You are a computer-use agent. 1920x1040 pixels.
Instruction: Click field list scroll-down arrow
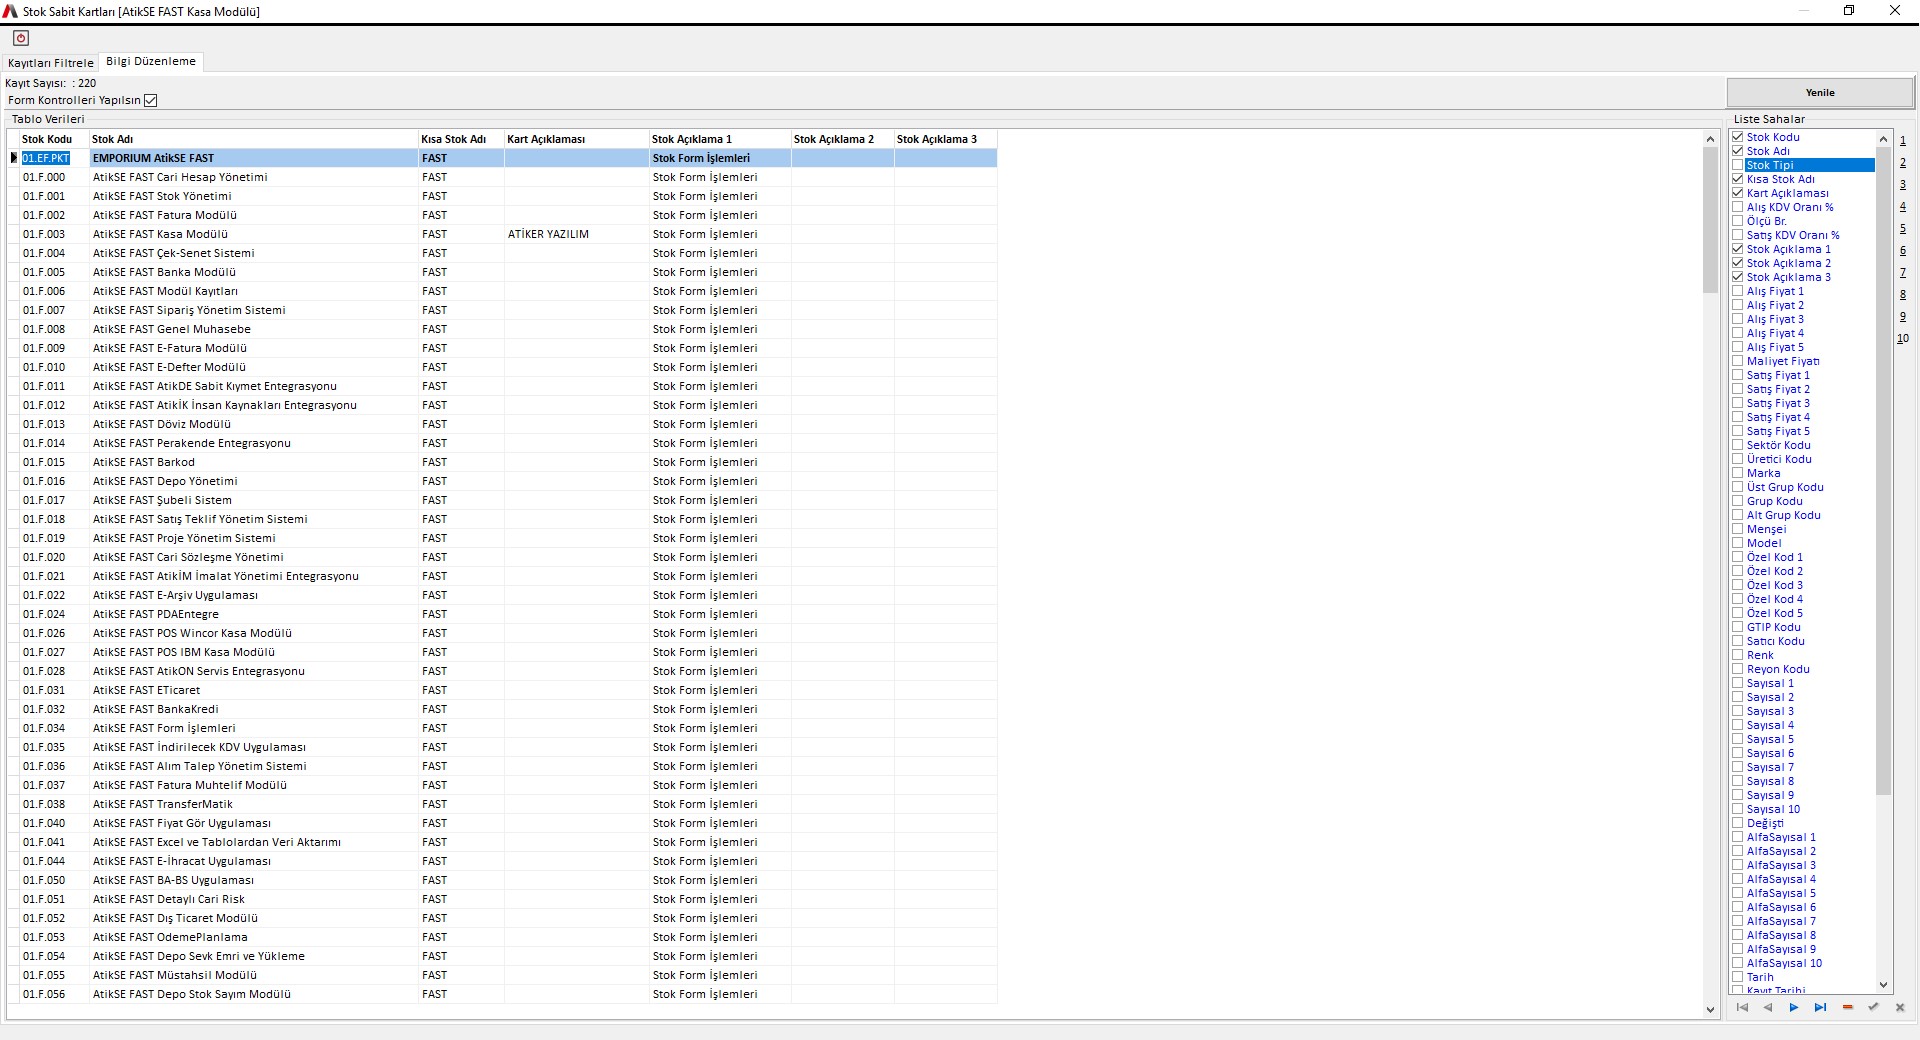point(1884,985)
